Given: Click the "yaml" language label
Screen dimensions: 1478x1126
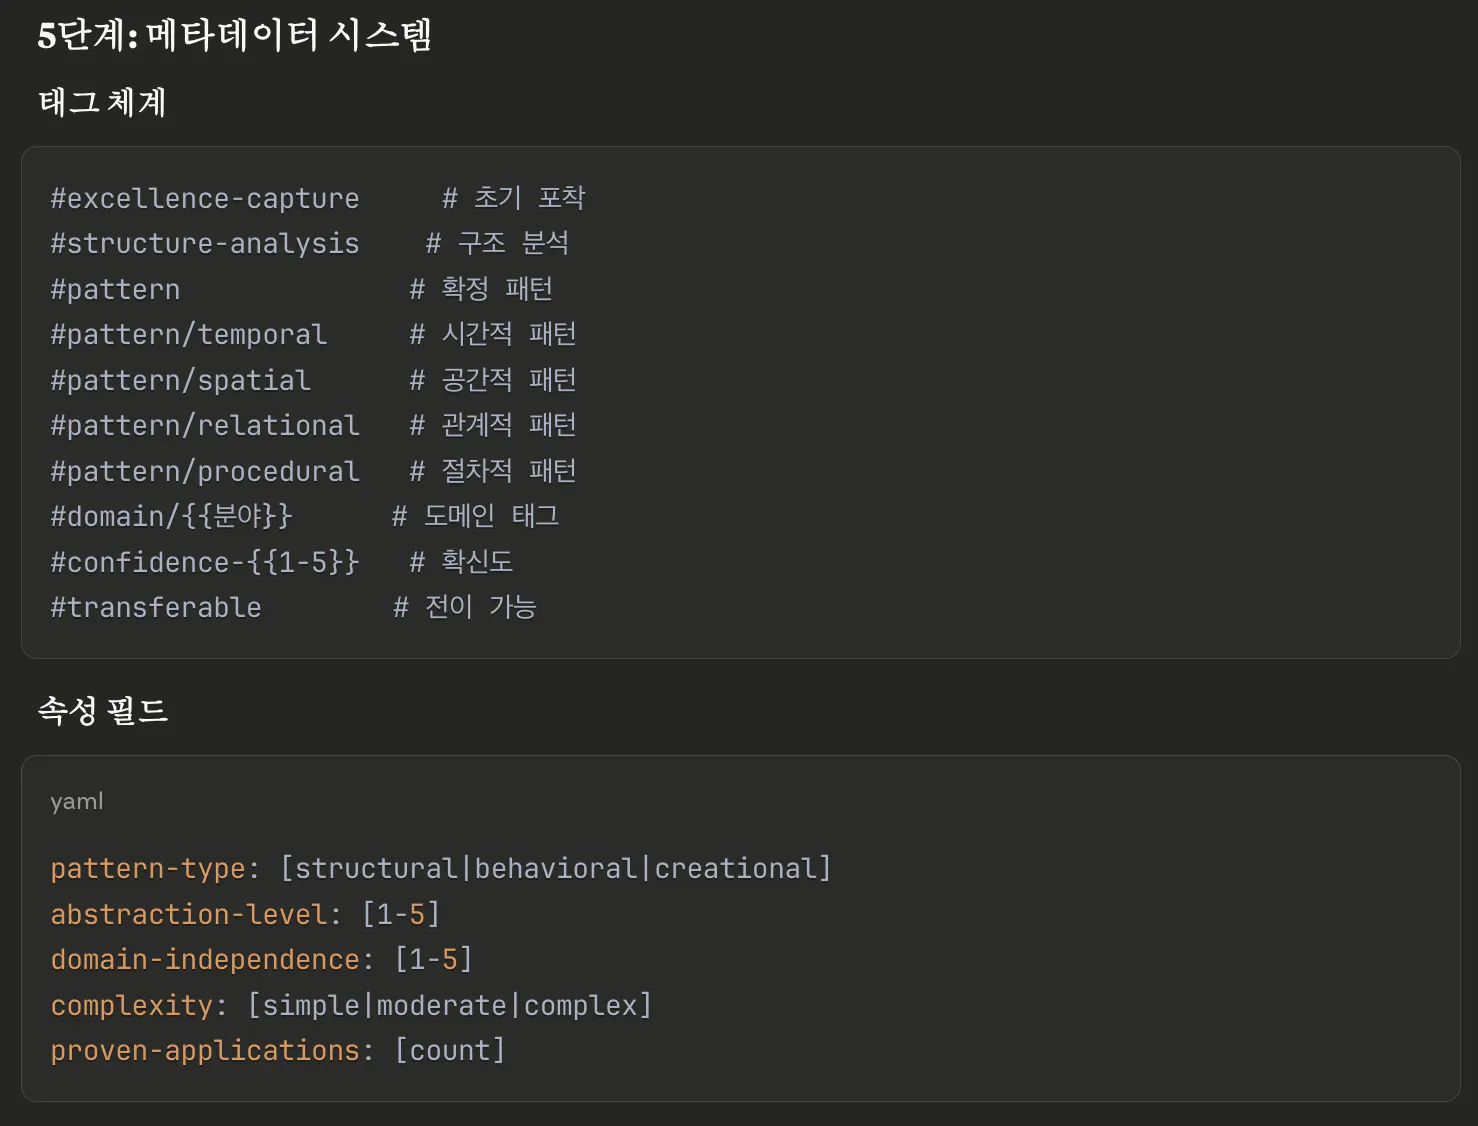Looking at the screenshot, I should pyautogui.click(x=77, y=802).
